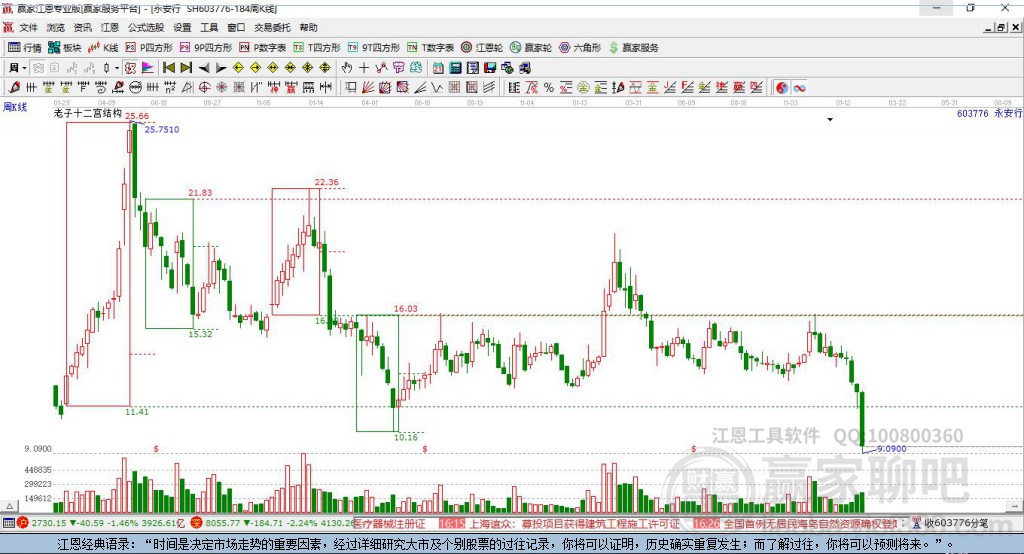Click the red-blue yin-yang icon
This screenshot has height=554, width=1024.
pyautogui.click(x=782, y=88)
